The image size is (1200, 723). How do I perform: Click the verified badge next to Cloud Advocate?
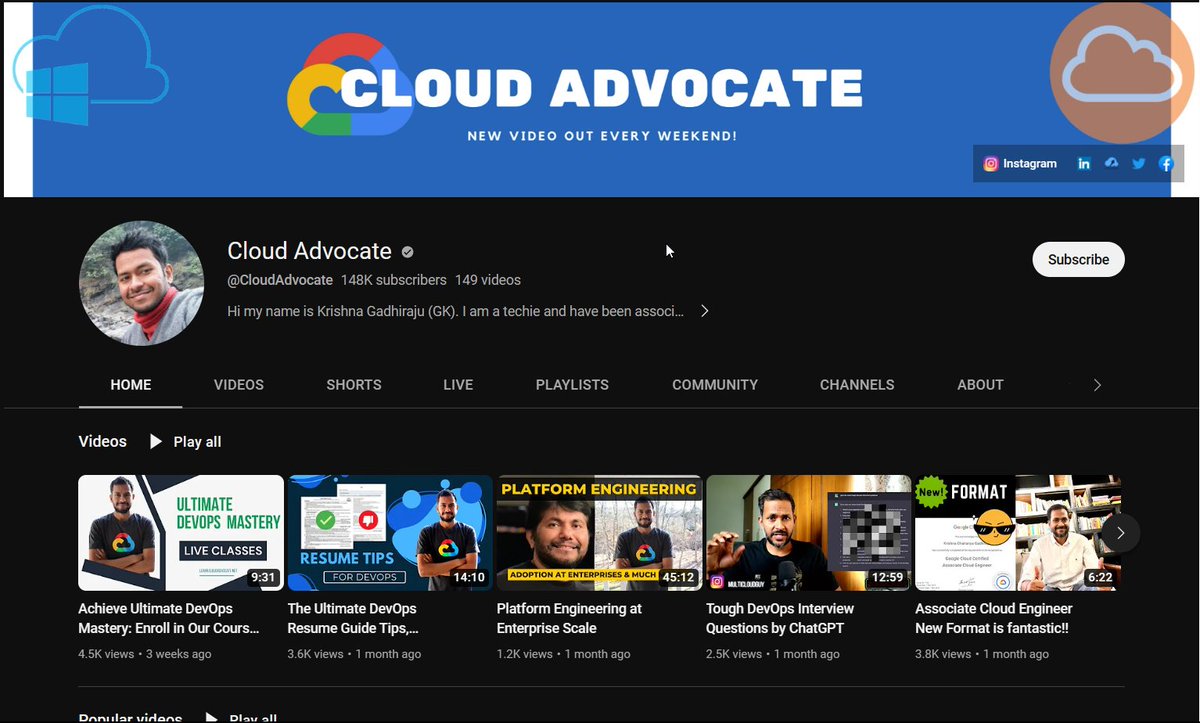pyautogui.click(x=408, y=252)
